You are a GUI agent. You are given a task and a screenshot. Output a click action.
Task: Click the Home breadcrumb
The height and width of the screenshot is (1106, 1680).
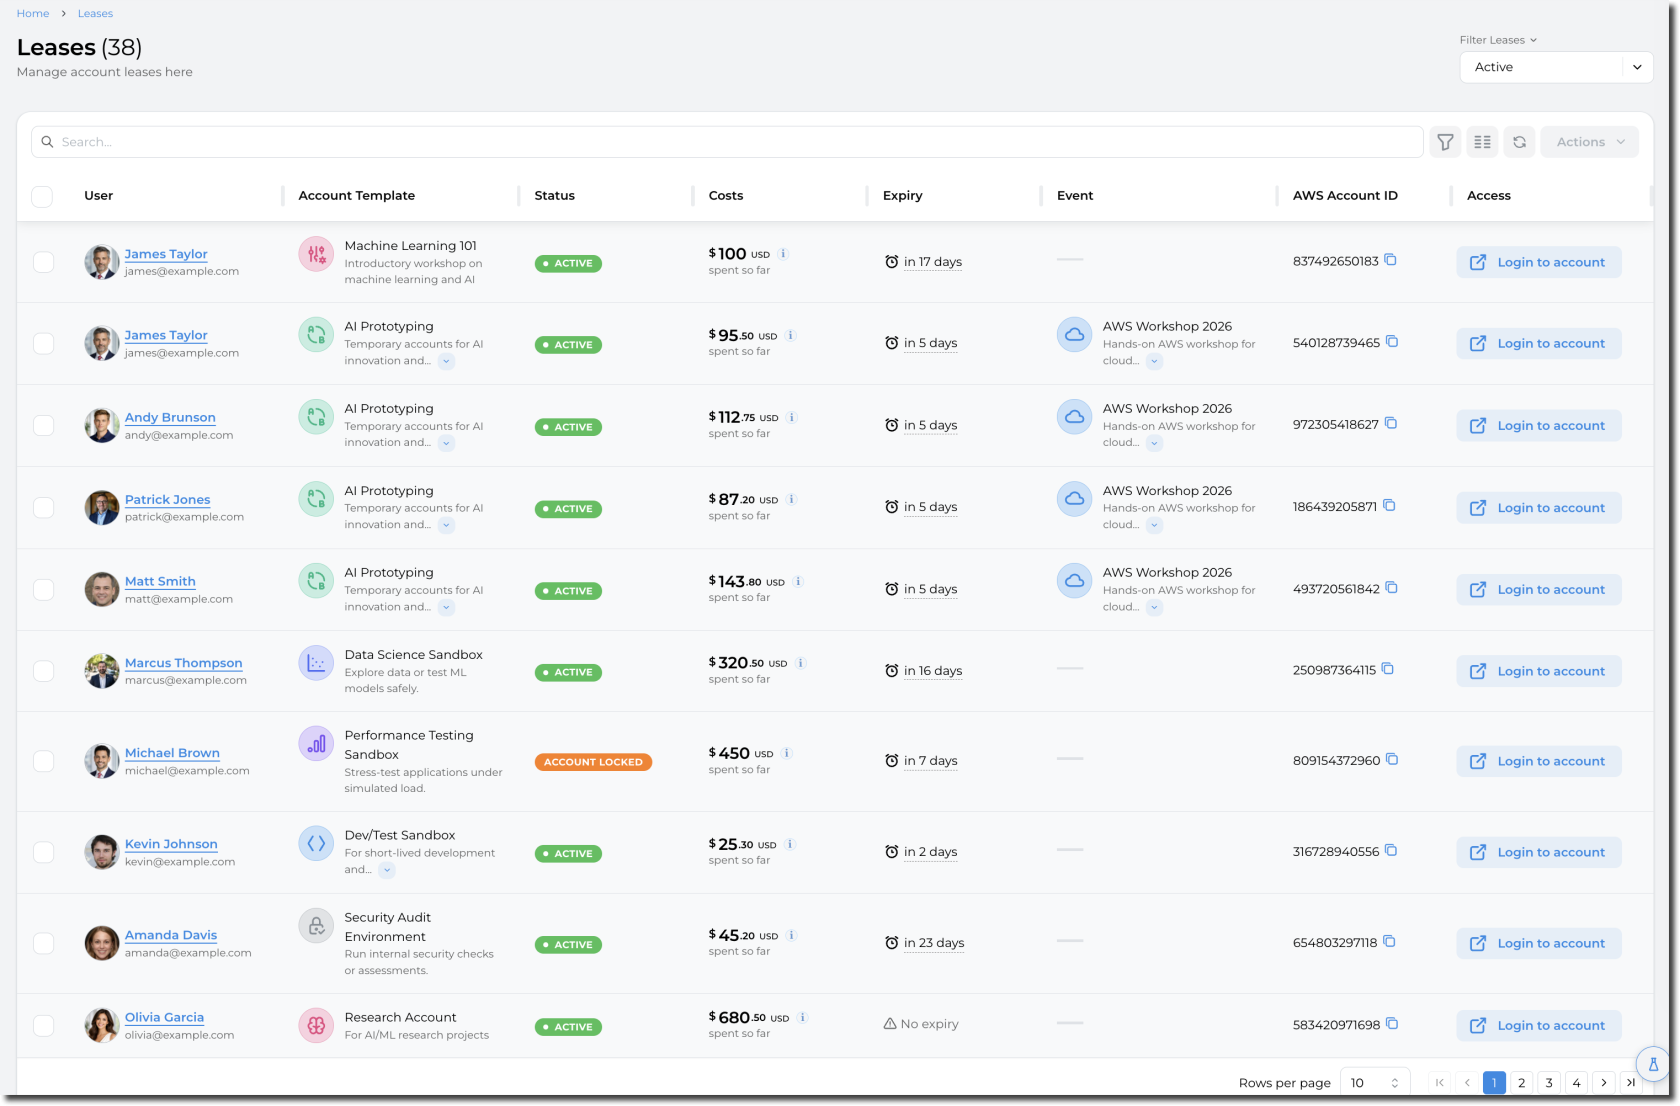pos(33,13)
